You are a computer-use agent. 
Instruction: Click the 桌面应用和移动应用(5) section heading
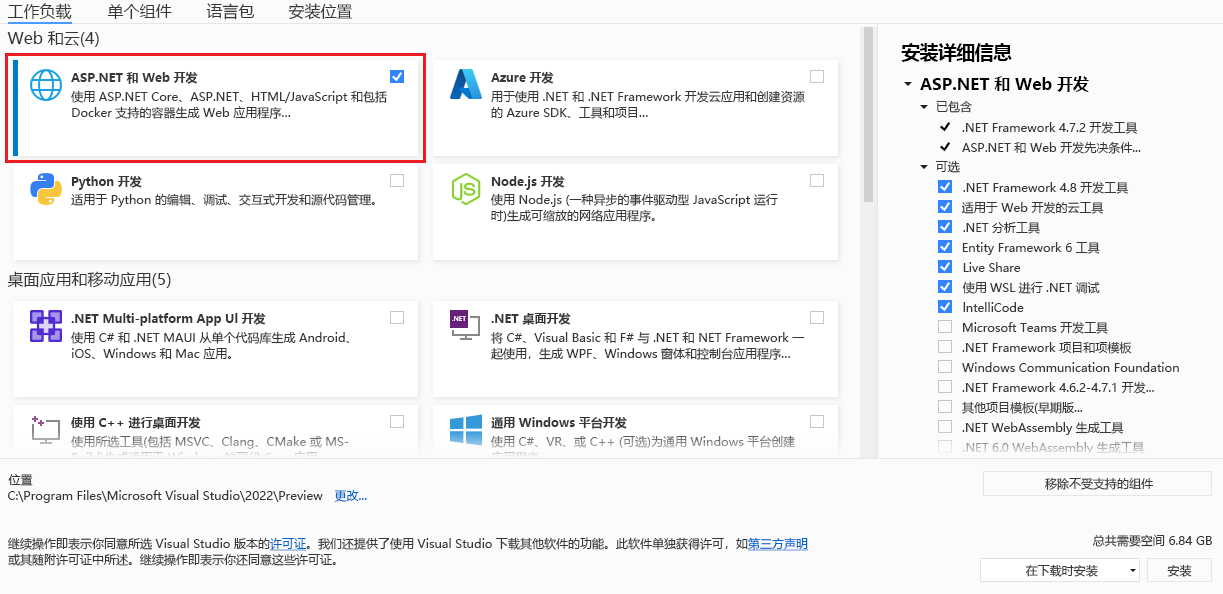coord(90,279)
